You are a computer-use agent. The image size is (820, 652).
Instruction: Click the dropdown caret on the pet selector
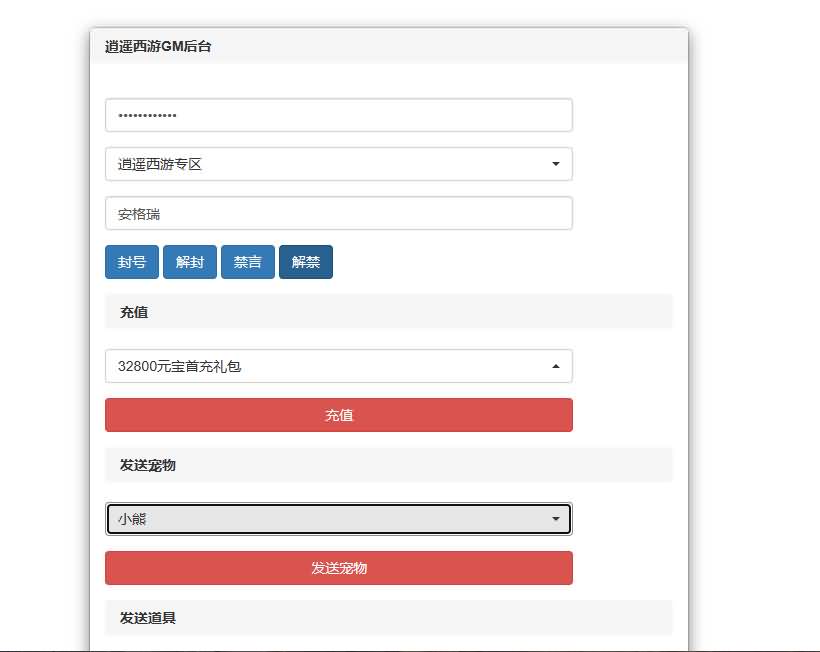(x=556, y=519)
